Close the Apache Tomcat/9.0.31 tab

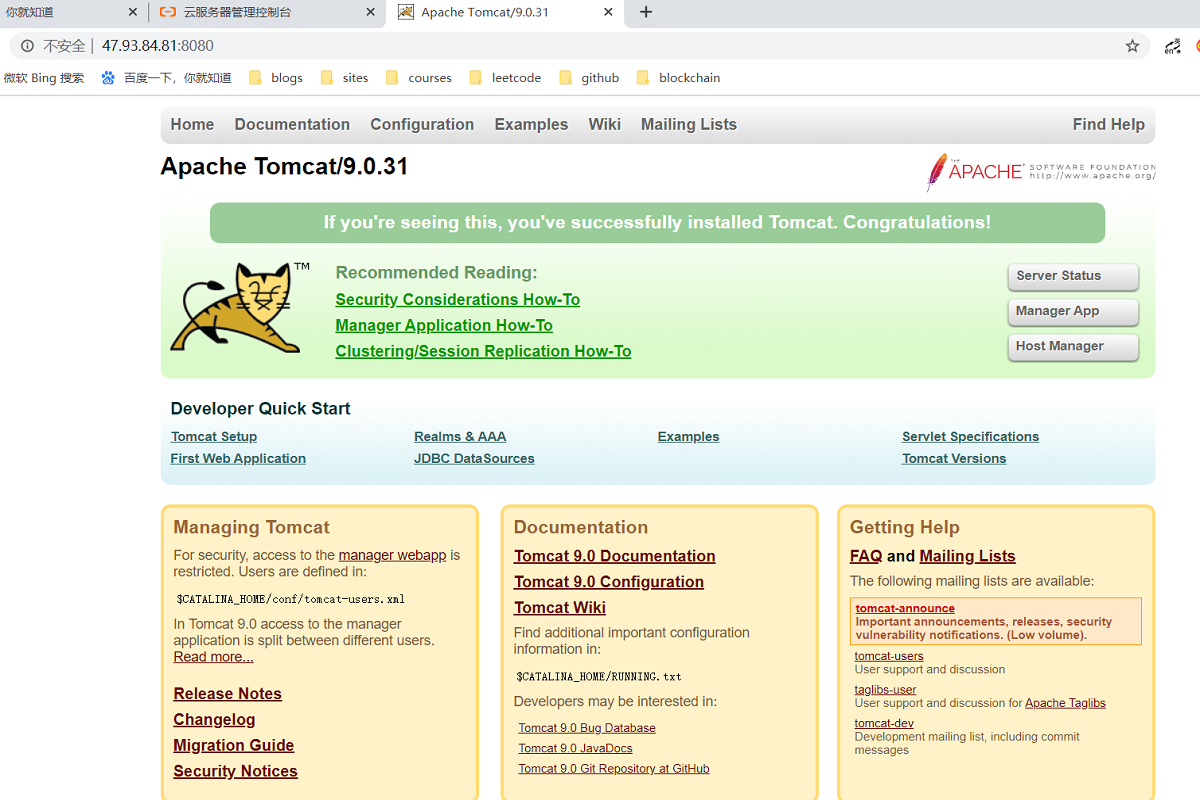[608, 12]
